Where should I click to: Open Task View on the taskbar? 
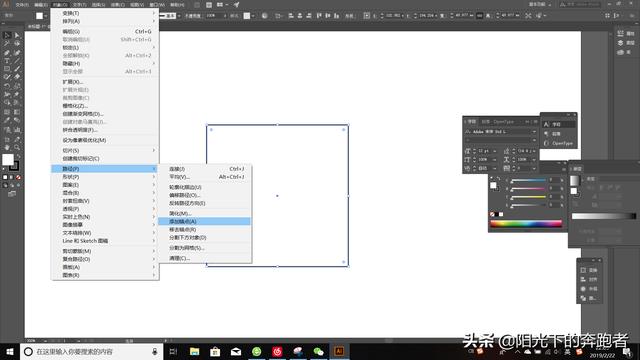pyautogui.click(x=173, y=351)
